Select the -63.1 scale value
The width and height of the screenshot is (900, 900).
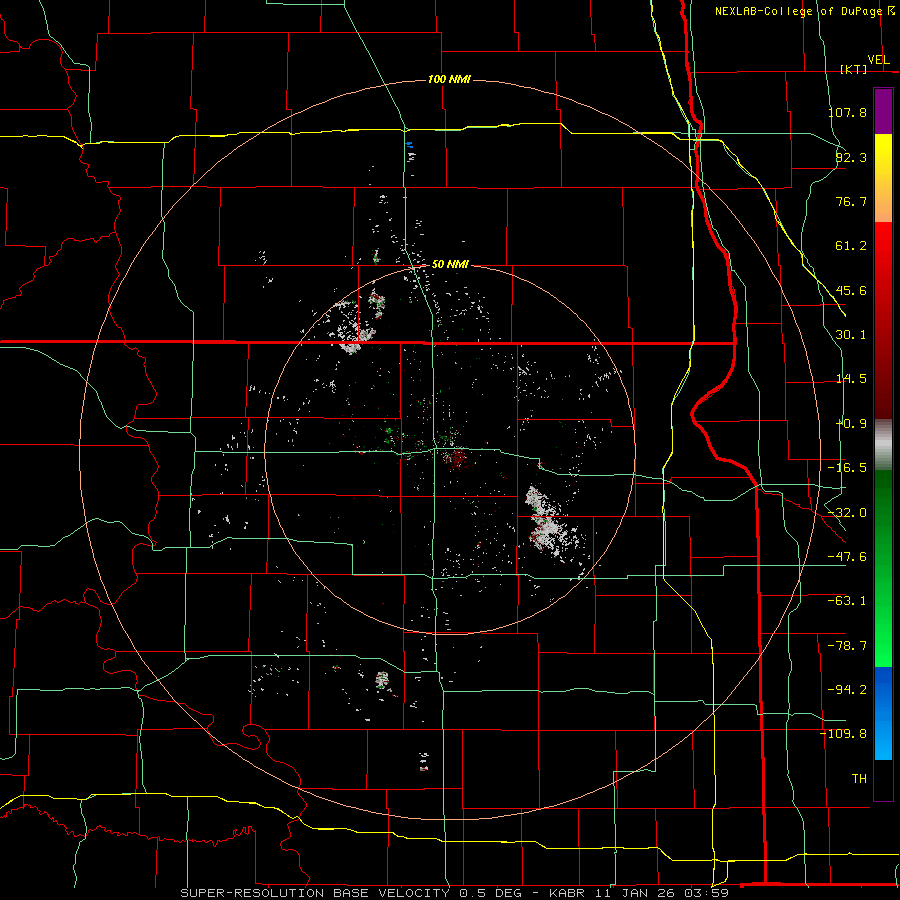(847, 601)
